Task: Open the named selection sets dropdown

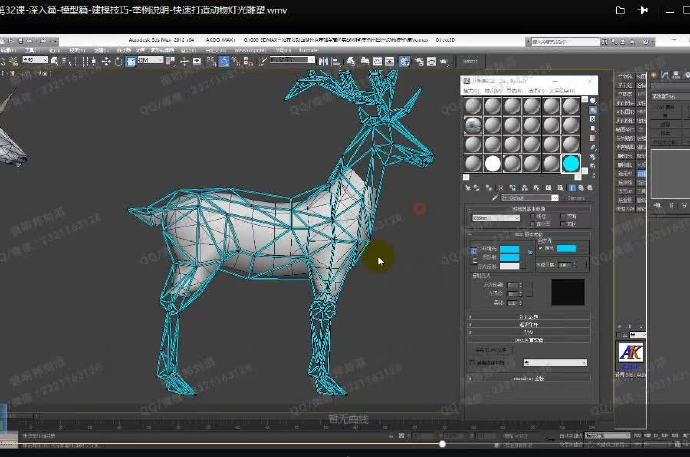Action: [x=293, y=59]
